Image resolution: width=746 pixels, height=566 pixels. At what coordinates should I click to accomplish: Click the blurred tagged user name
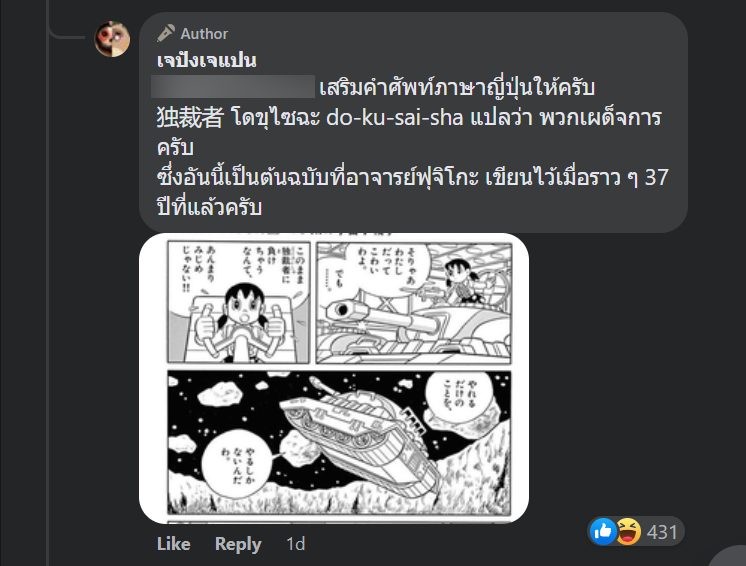233,87
